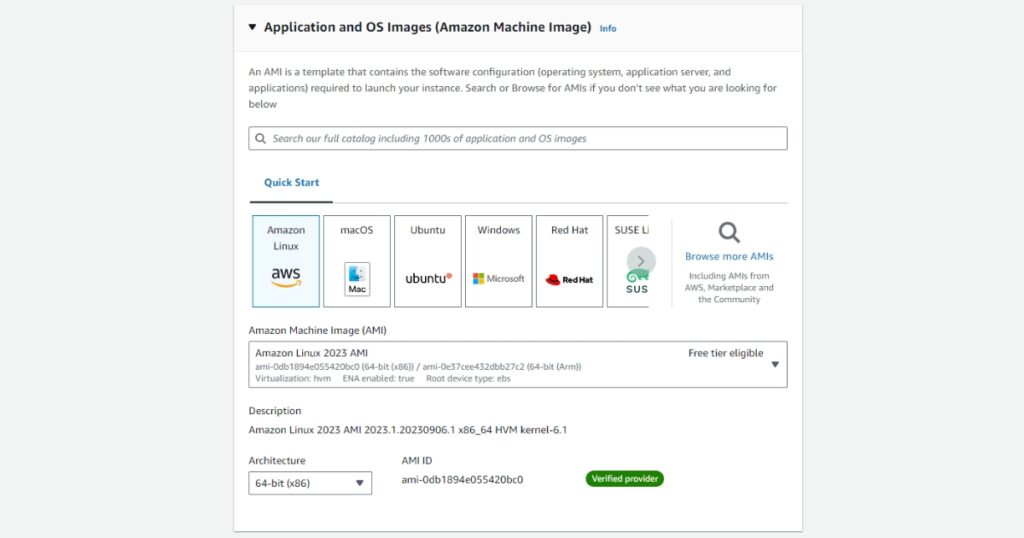Open the Browse more AMIs link

pos(729,257)
